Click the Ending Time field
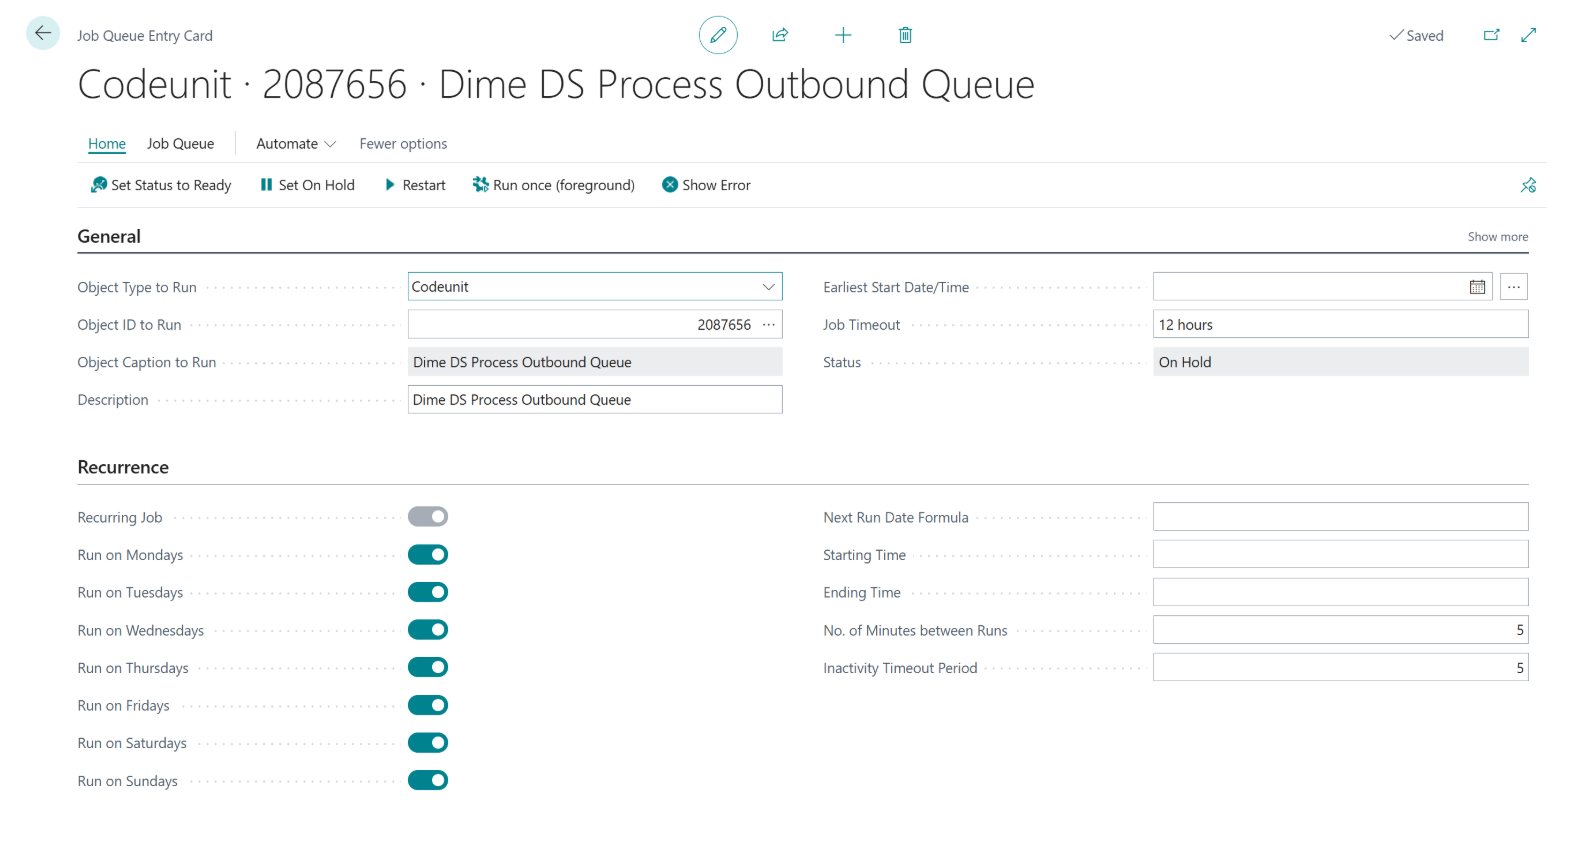Viewport: 1590px width, 848px height. 1340,592
